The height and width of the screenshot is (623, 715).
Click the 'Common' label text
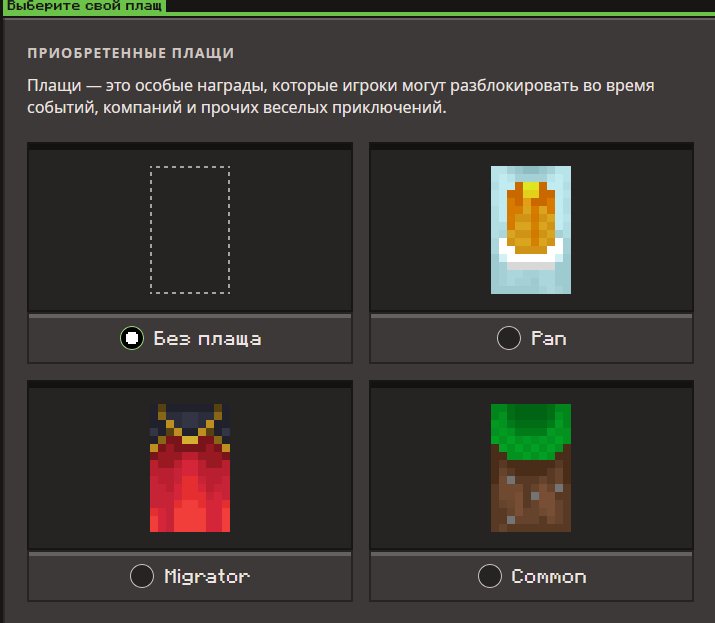pos(549,576)
